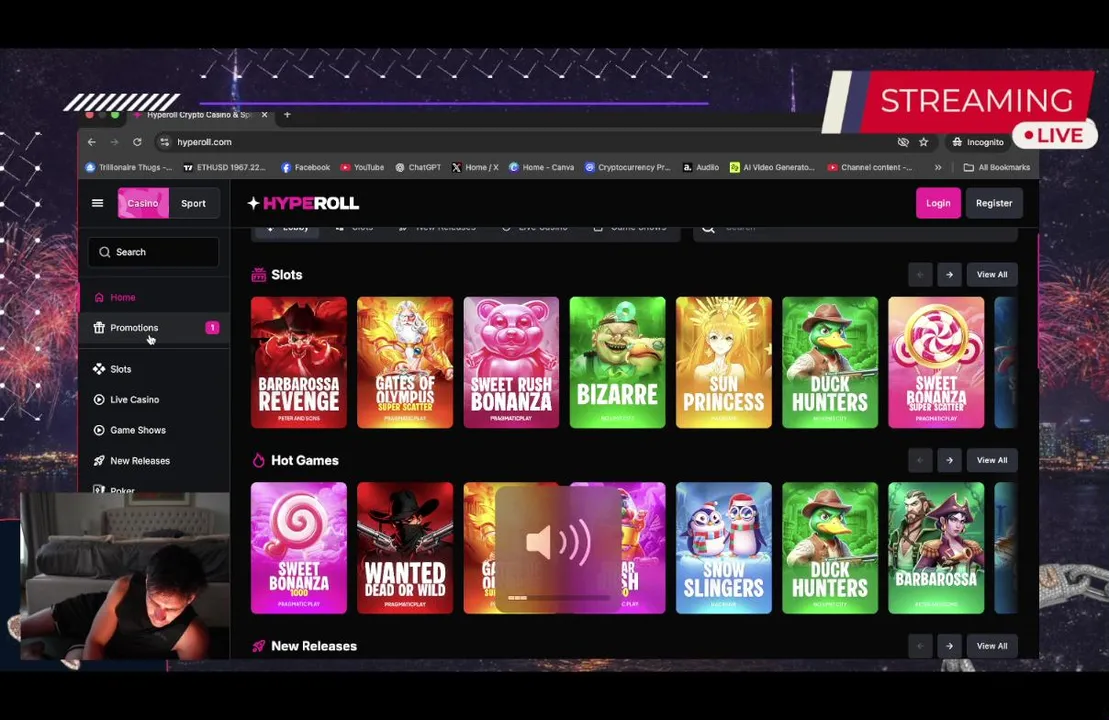Open the Home / X bookmark
Viewport: 1109px width, 720px height.
pos(475,168)
